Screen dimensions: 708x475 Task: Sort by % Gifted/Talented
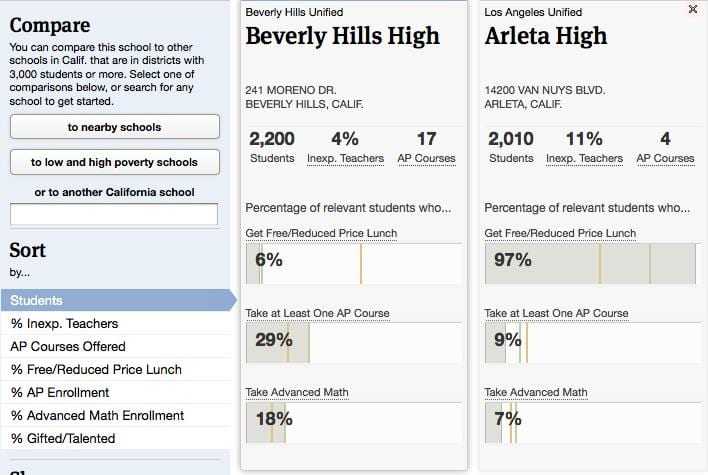coord(63,438)
